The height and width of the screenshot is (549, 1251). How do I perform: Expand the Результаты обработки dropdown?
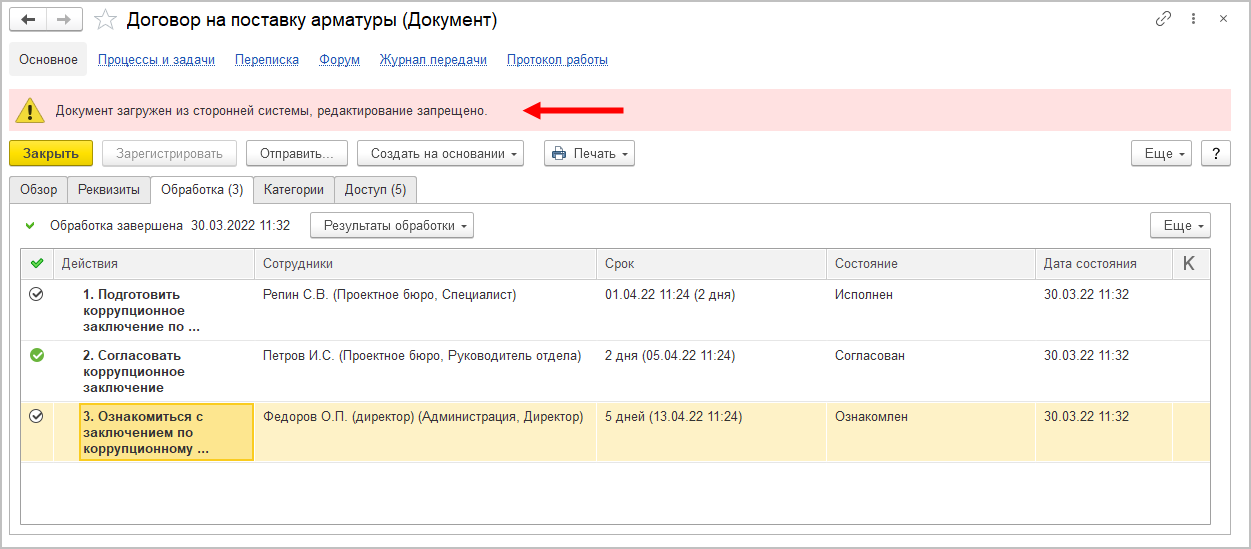[x=392, y=225]
